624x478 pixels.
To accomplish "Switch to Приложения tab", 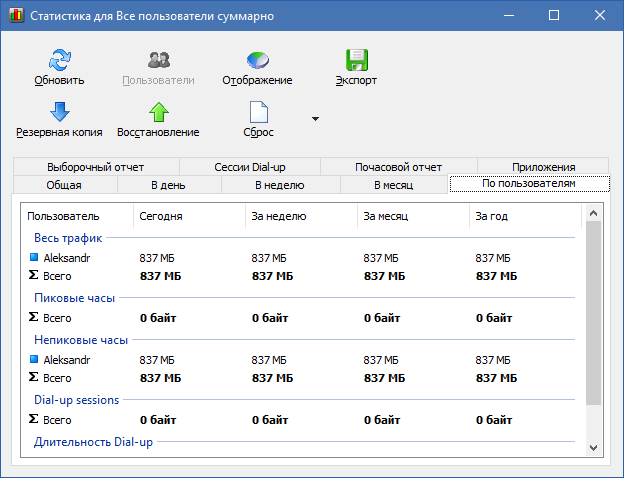I will [543, 167].
